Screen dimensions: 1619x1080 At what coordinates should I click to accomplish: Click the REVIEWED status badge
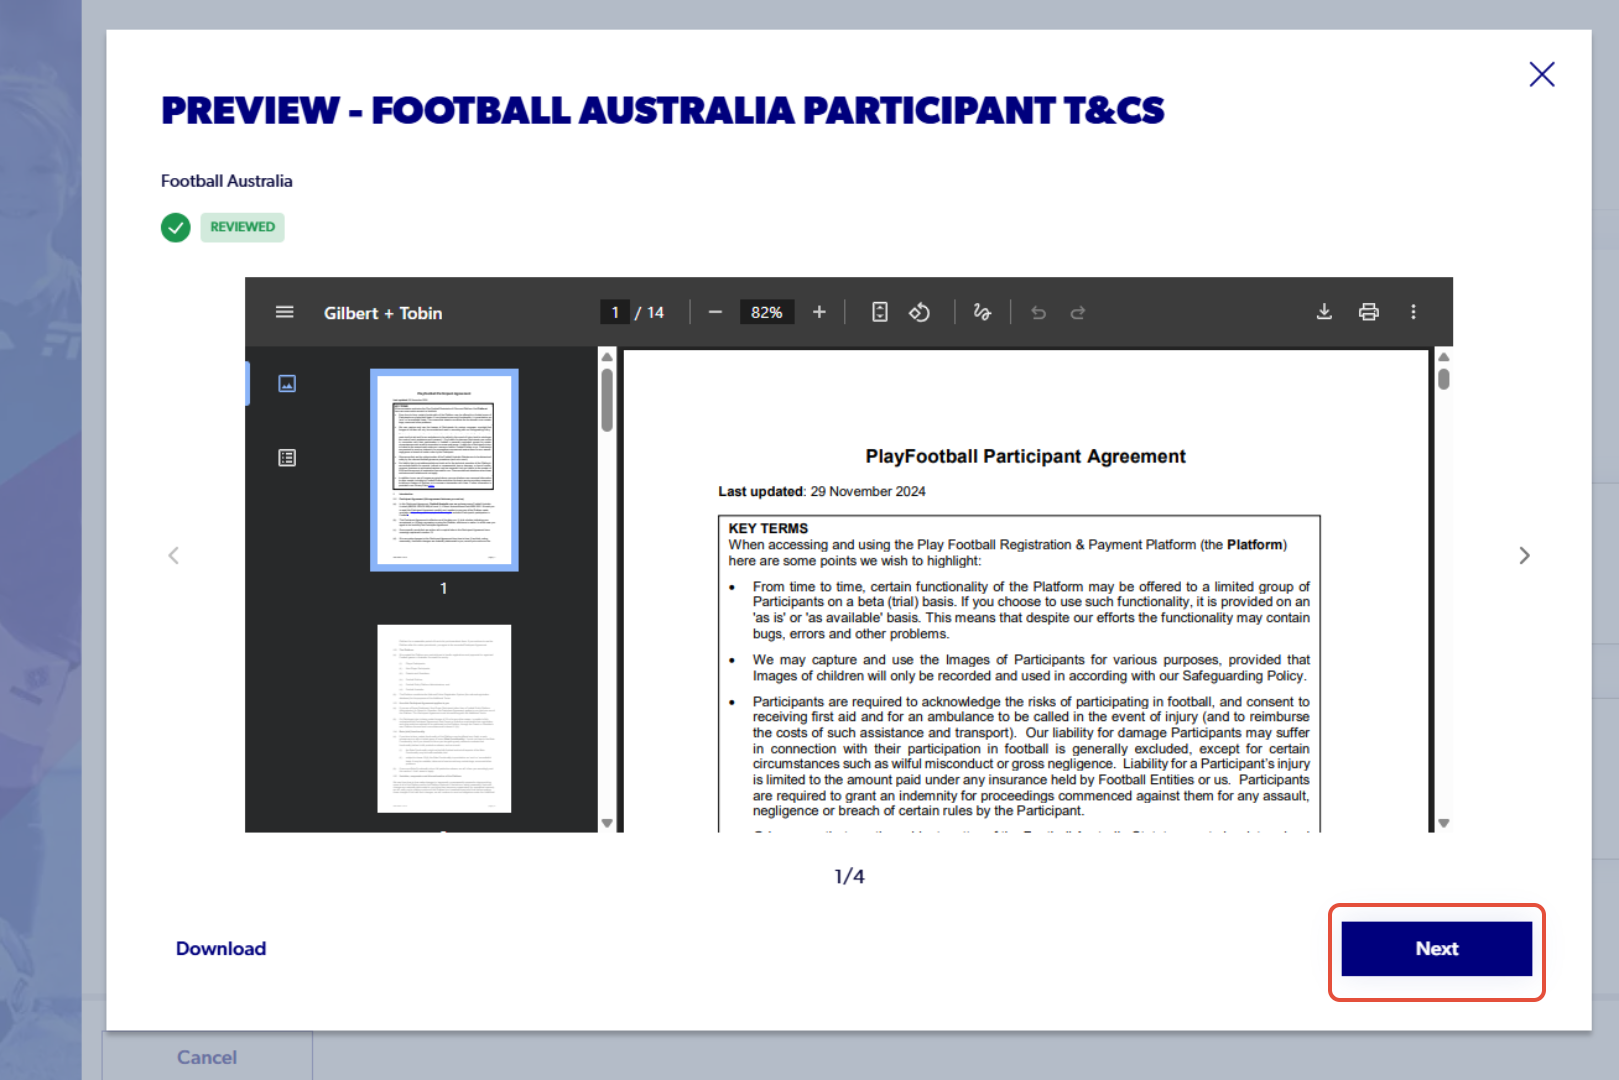[x=242, y=227]
